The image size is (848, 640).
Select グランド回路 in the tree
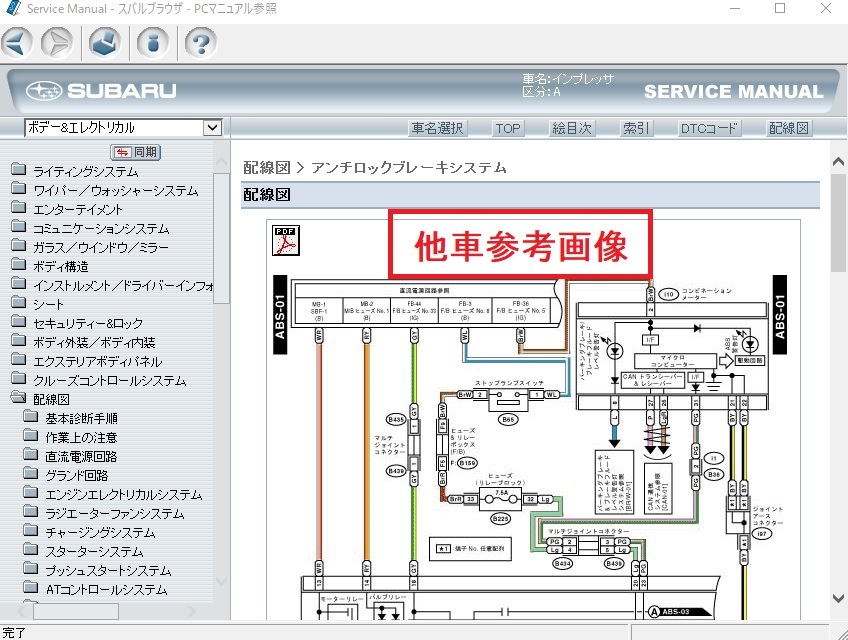[x=76, y=475]
